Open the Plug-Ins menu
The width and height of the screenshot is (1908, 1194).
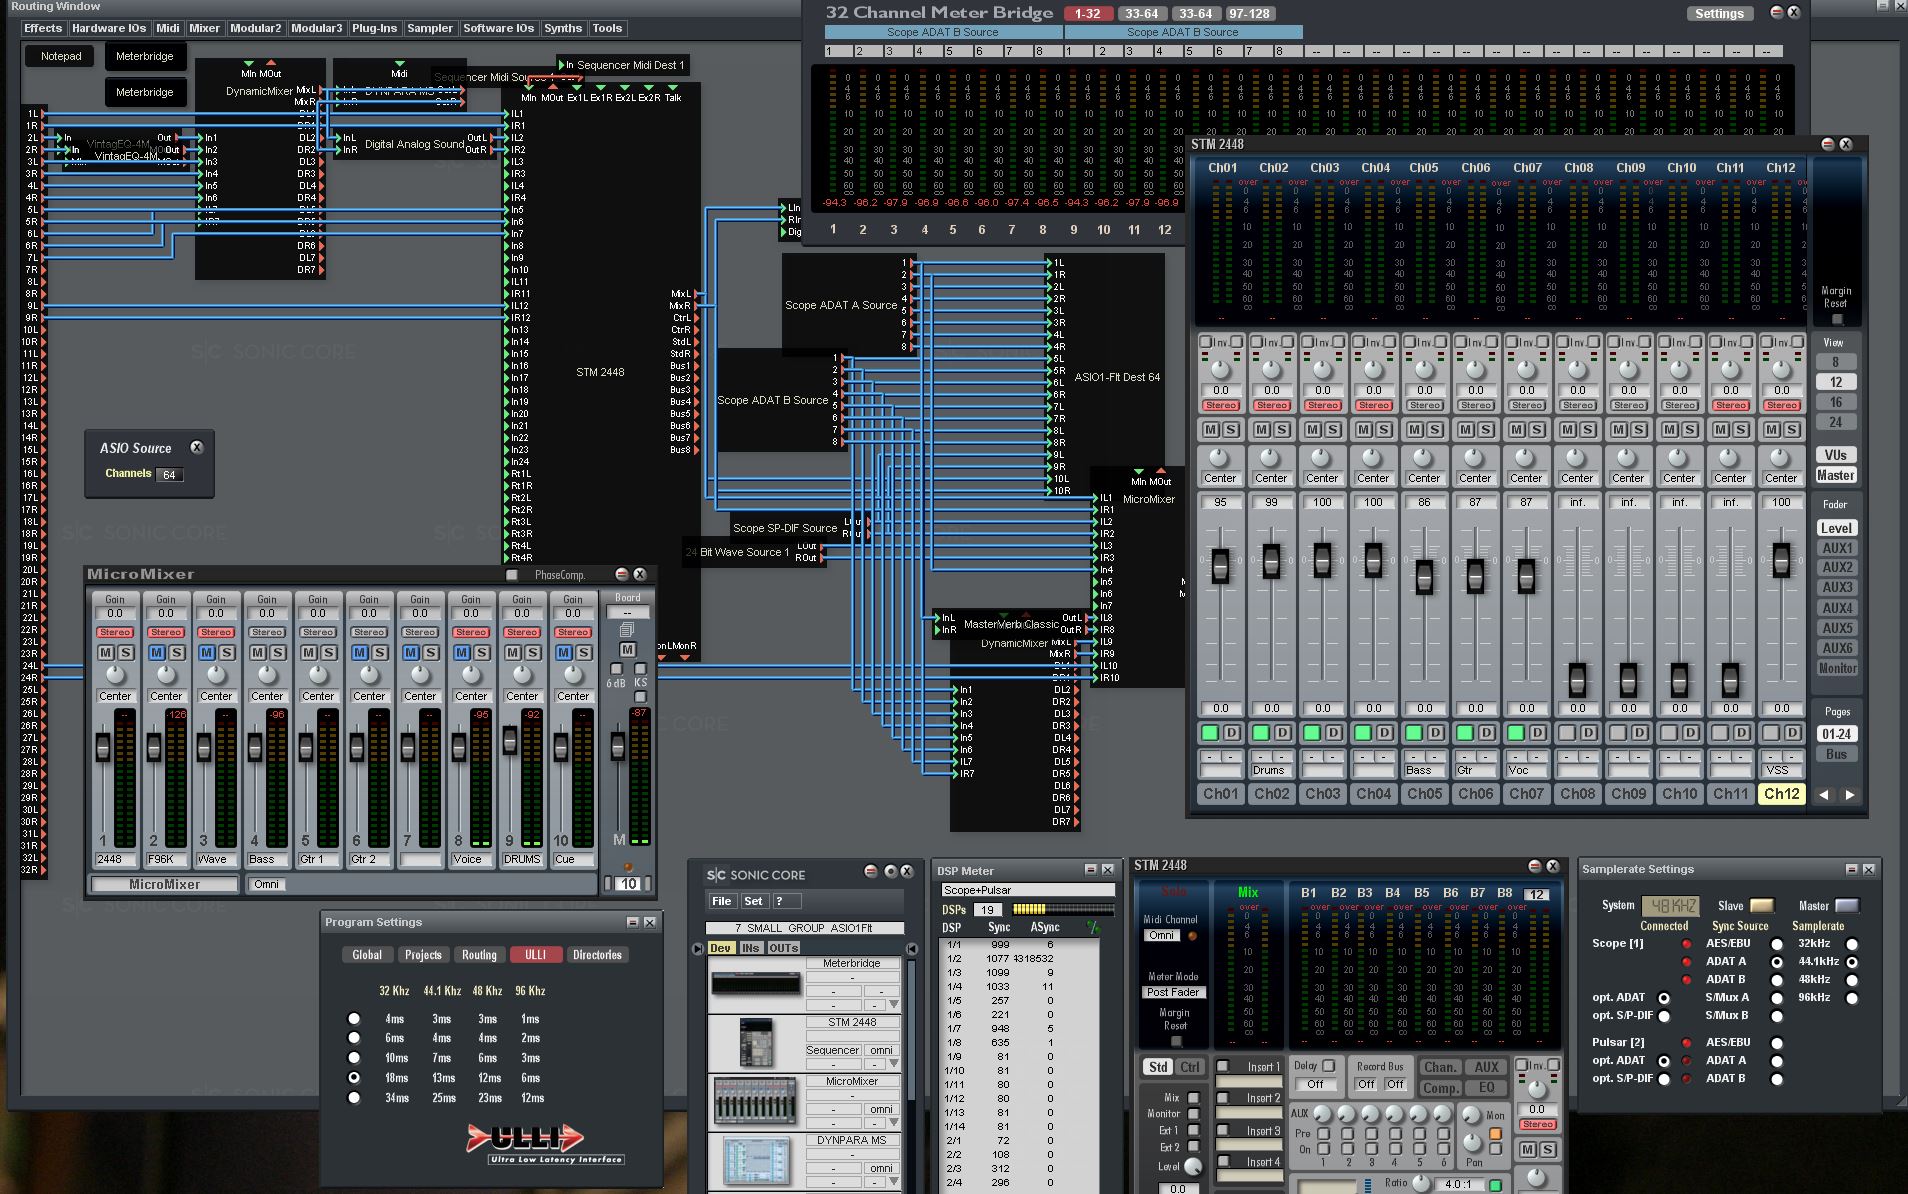click(375, 28)
